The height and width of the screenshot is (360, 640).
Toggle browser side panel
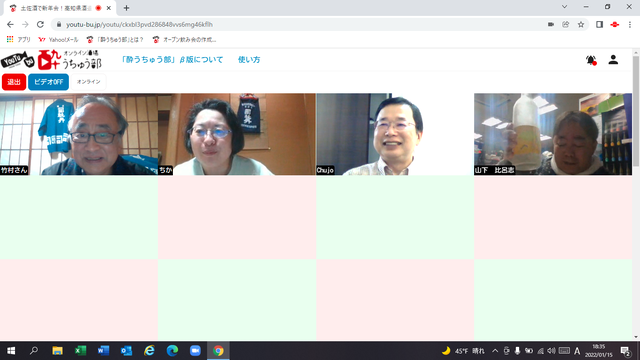[599, 24]
